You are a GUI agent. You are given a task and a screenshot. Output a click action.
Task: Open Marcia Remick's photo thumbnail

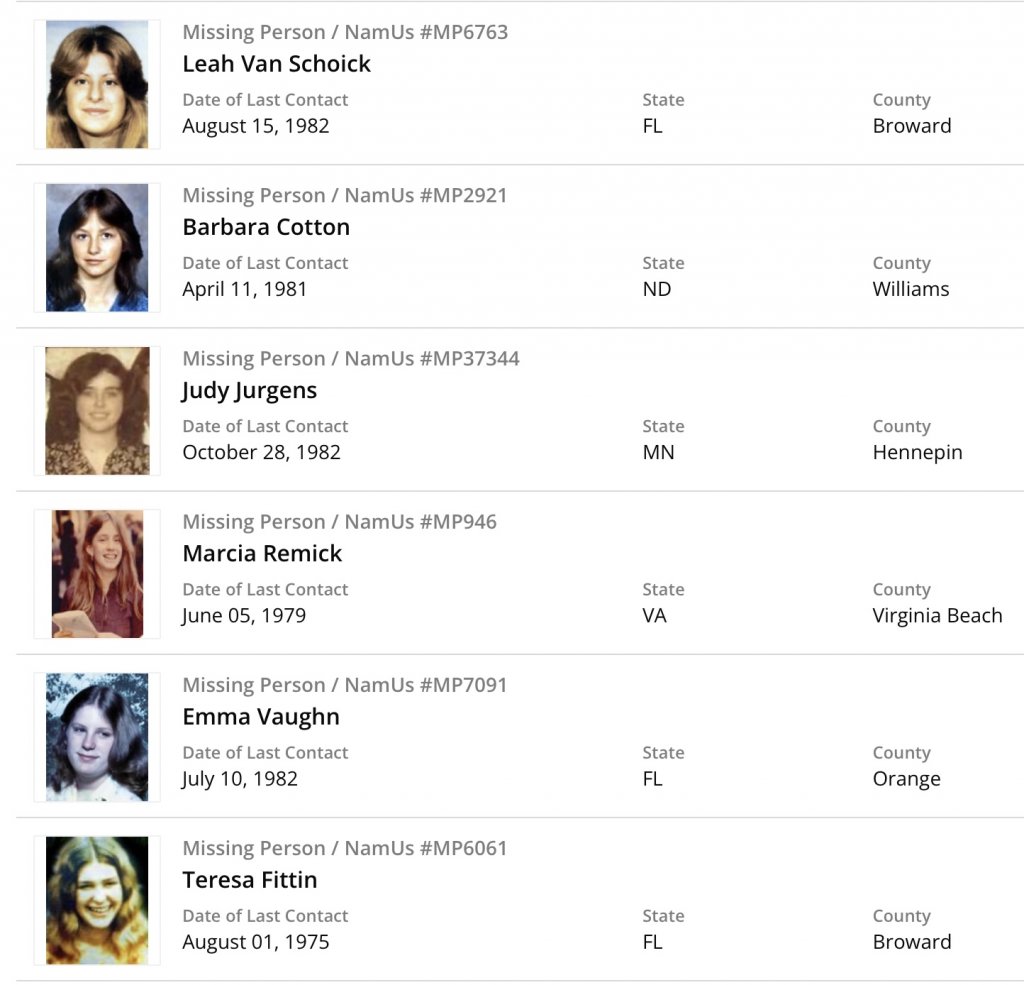[x=97, y=574]
